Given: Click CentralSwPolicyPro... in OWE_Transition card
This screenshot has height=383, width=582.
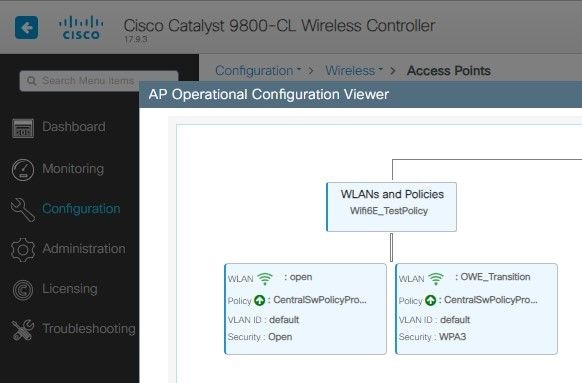Looking at the screenshot, I should 491,300.
